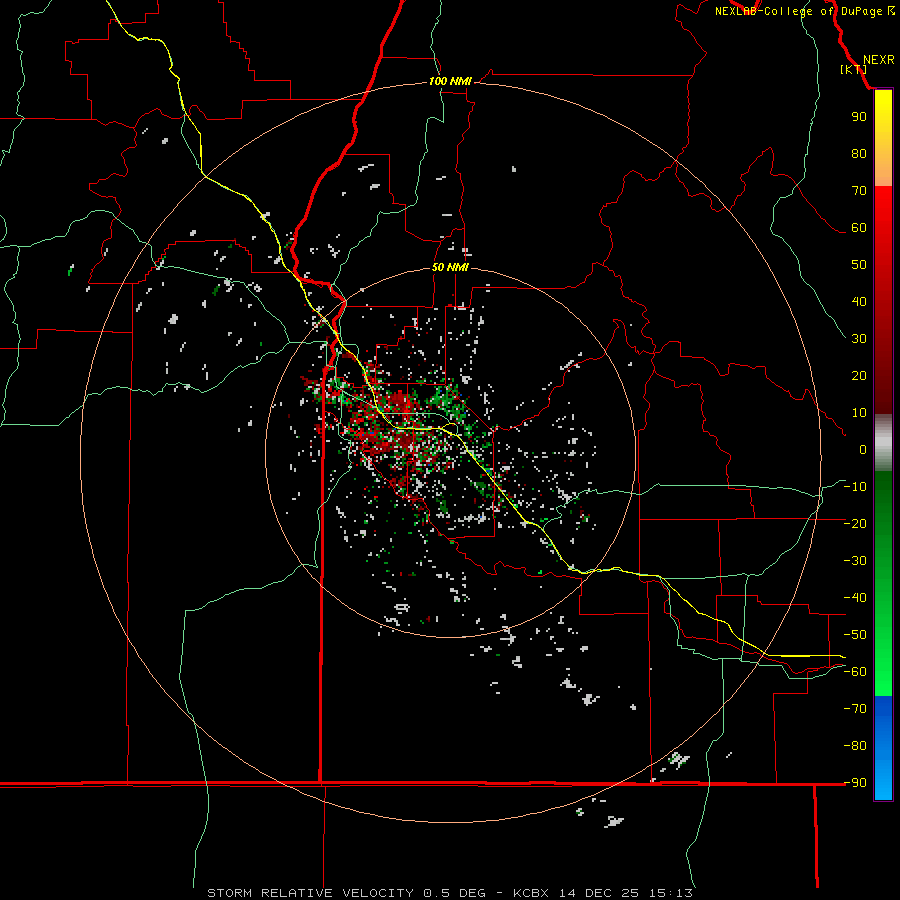Click the 50 value on velocity scale
The height and width of the screenshot is (900, 900).
pos(859,265)
